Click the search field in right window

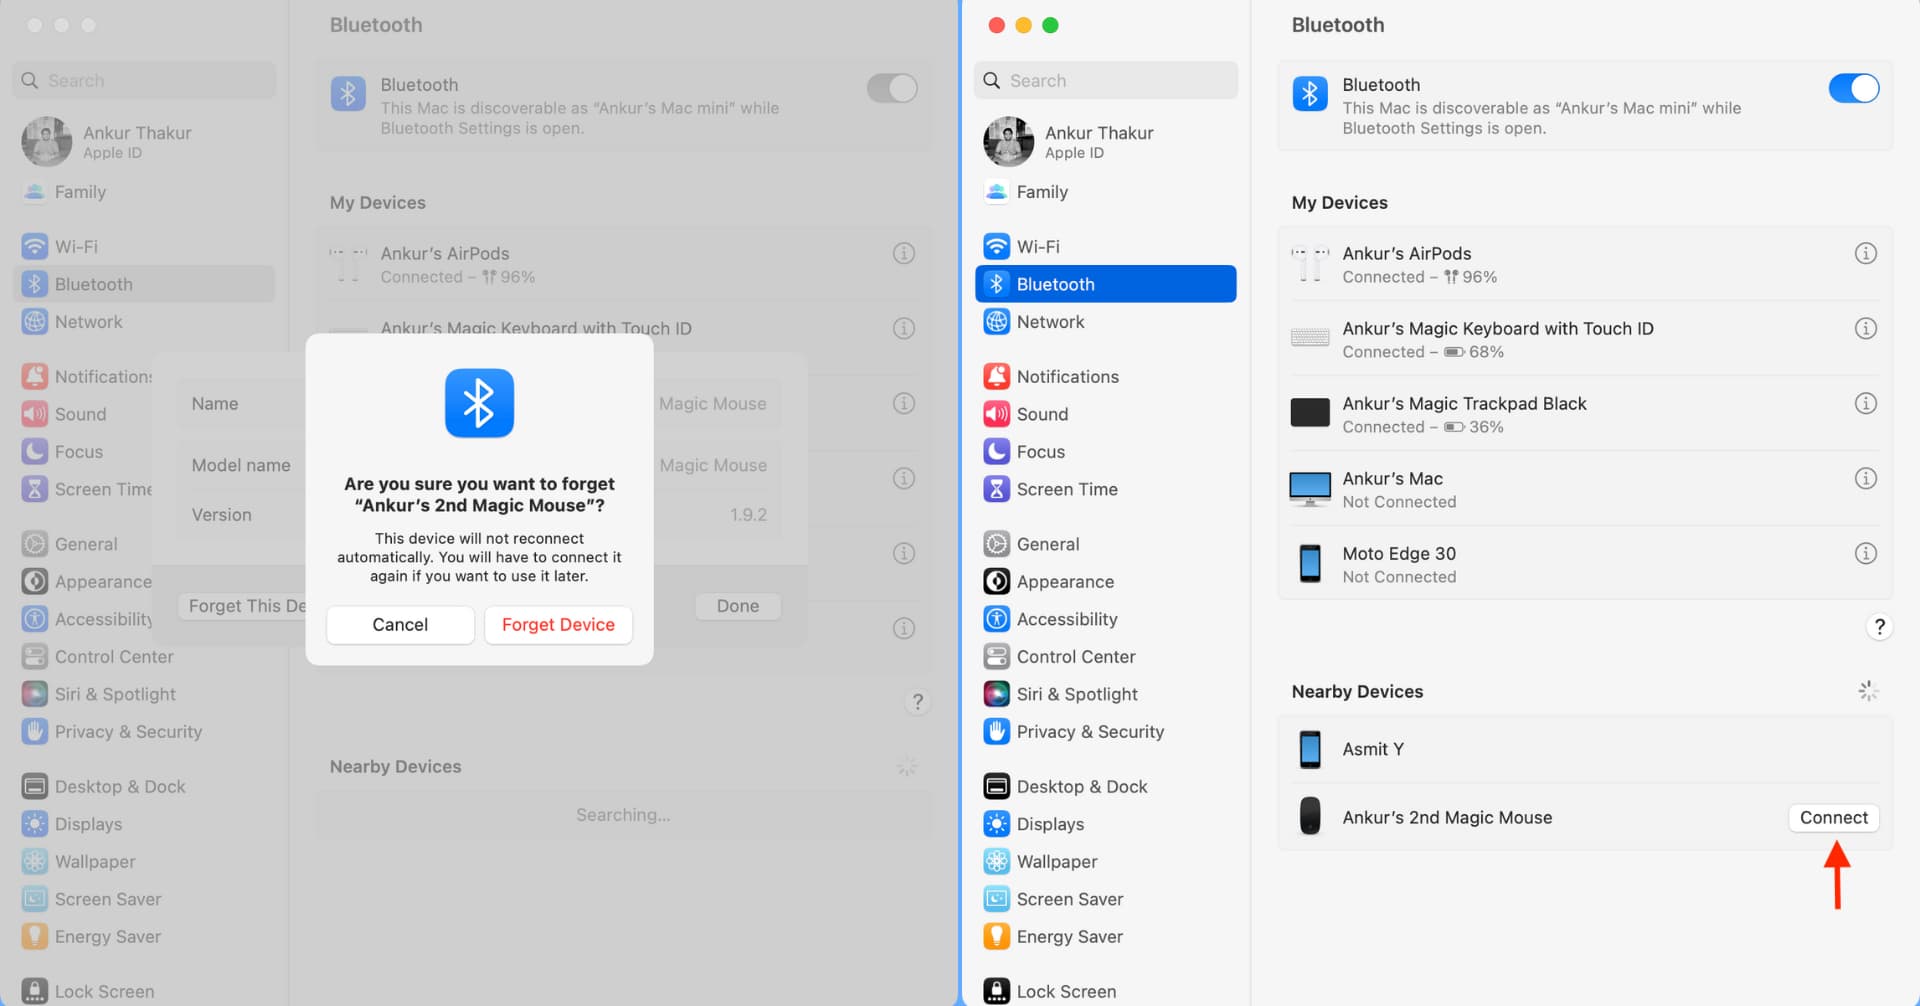pos(1105,80)
